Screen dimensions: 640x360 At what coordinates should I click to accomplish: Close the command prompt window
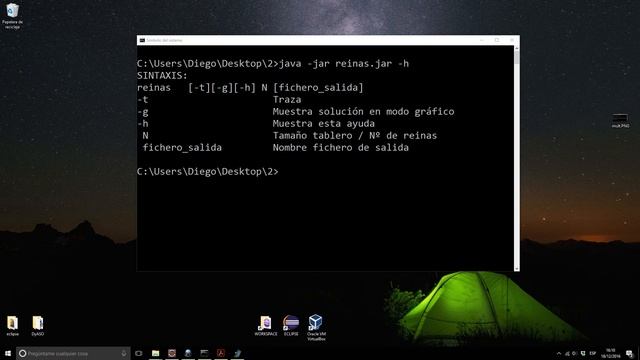[x=512, y=40]
